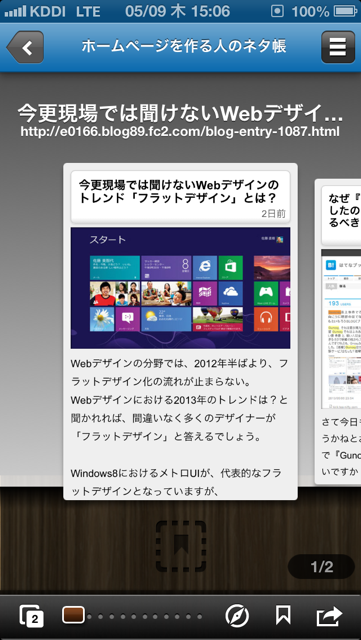361x640 pixels.
Task: Tap the truncated headline 今更現場では聞けないWebデザイ...
Action: (x=180, y=113)
